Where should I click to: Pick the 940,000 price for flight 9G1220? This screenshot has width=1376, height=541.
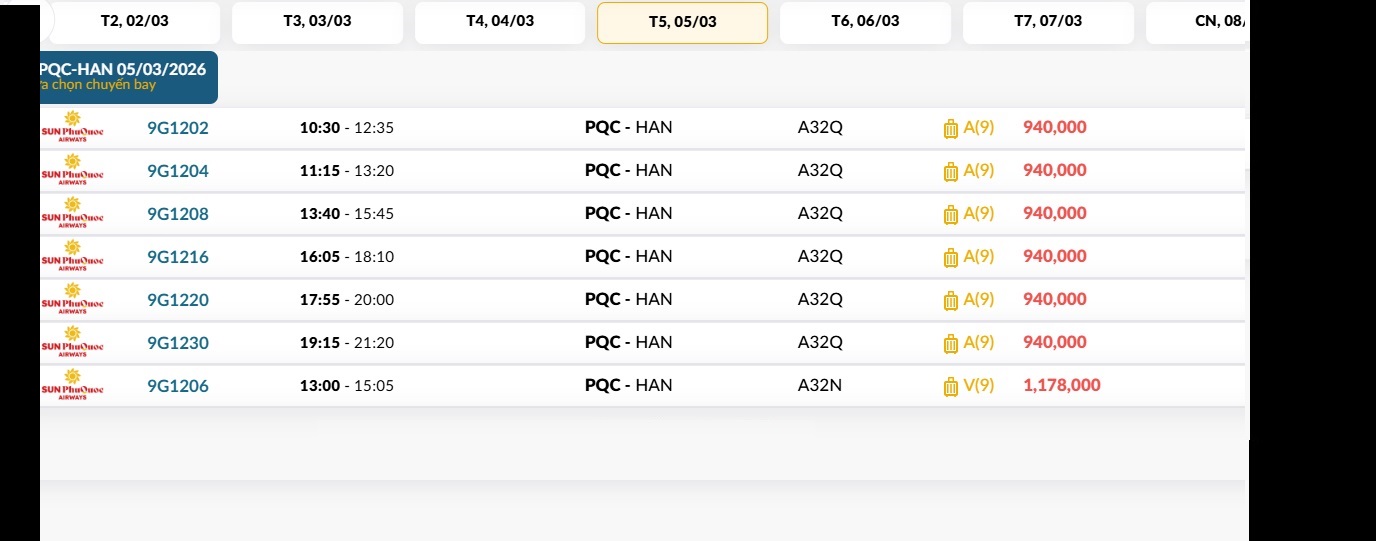click(x=1054, y=299)
